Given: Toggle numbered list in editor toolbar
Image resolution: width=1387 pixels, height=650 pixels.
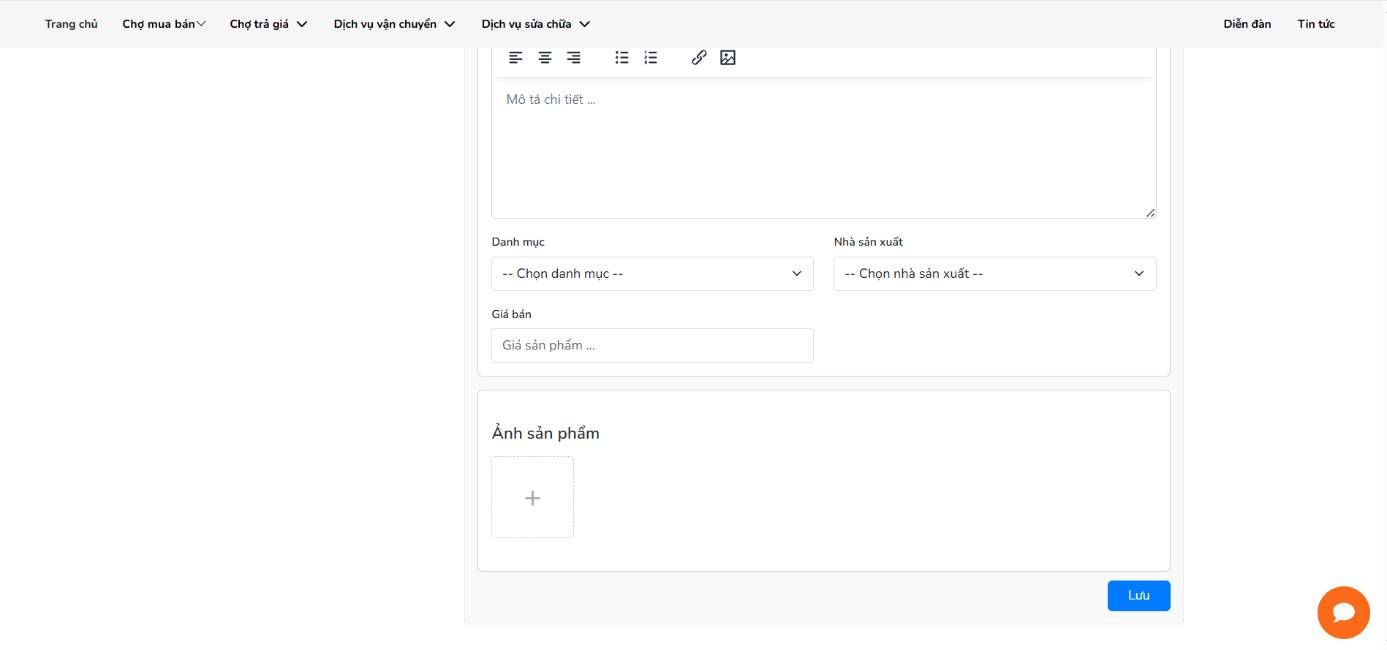Looking at the screenshot, I should pos(651,58).
